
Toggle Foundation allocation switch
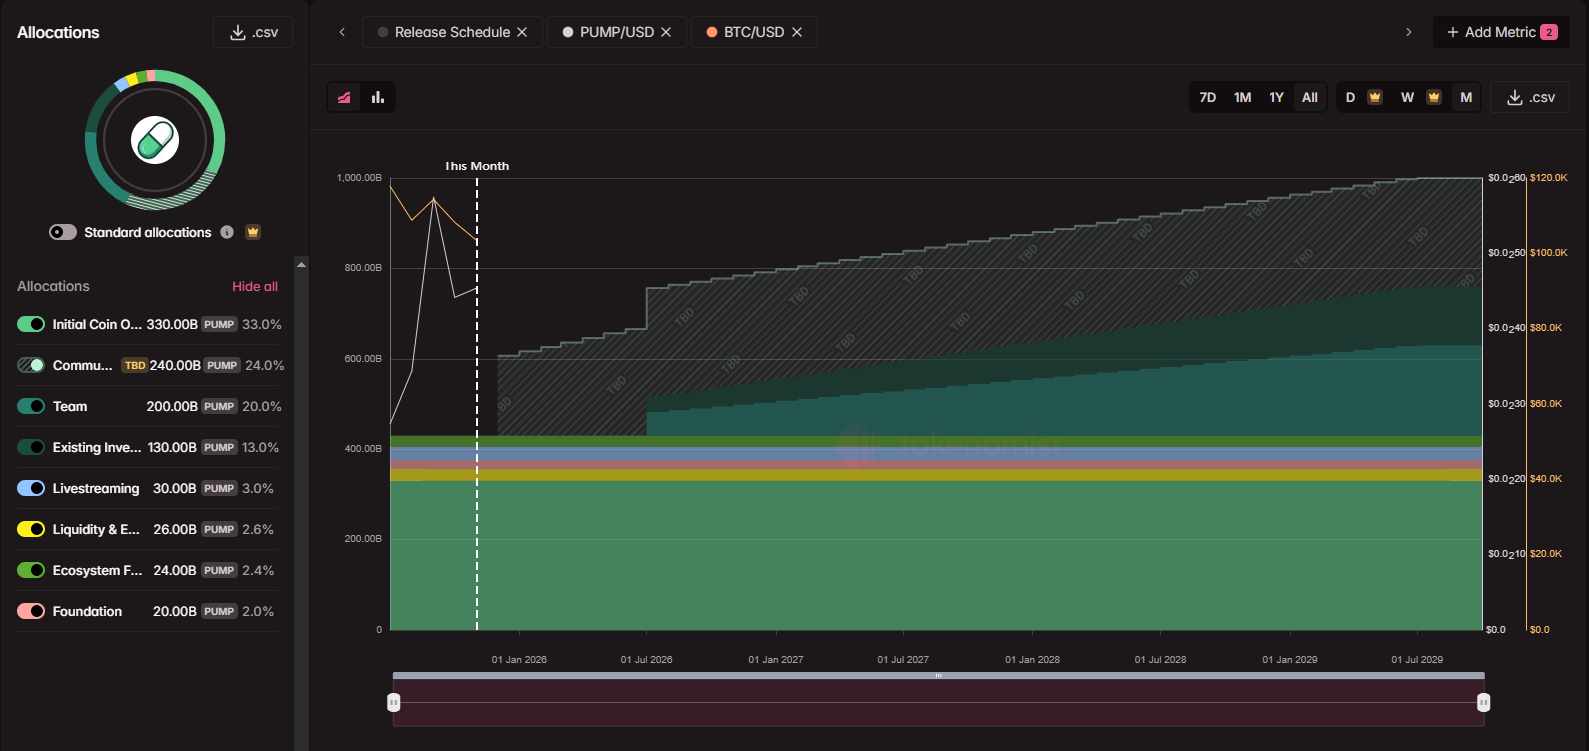click(x=31, y=611)
